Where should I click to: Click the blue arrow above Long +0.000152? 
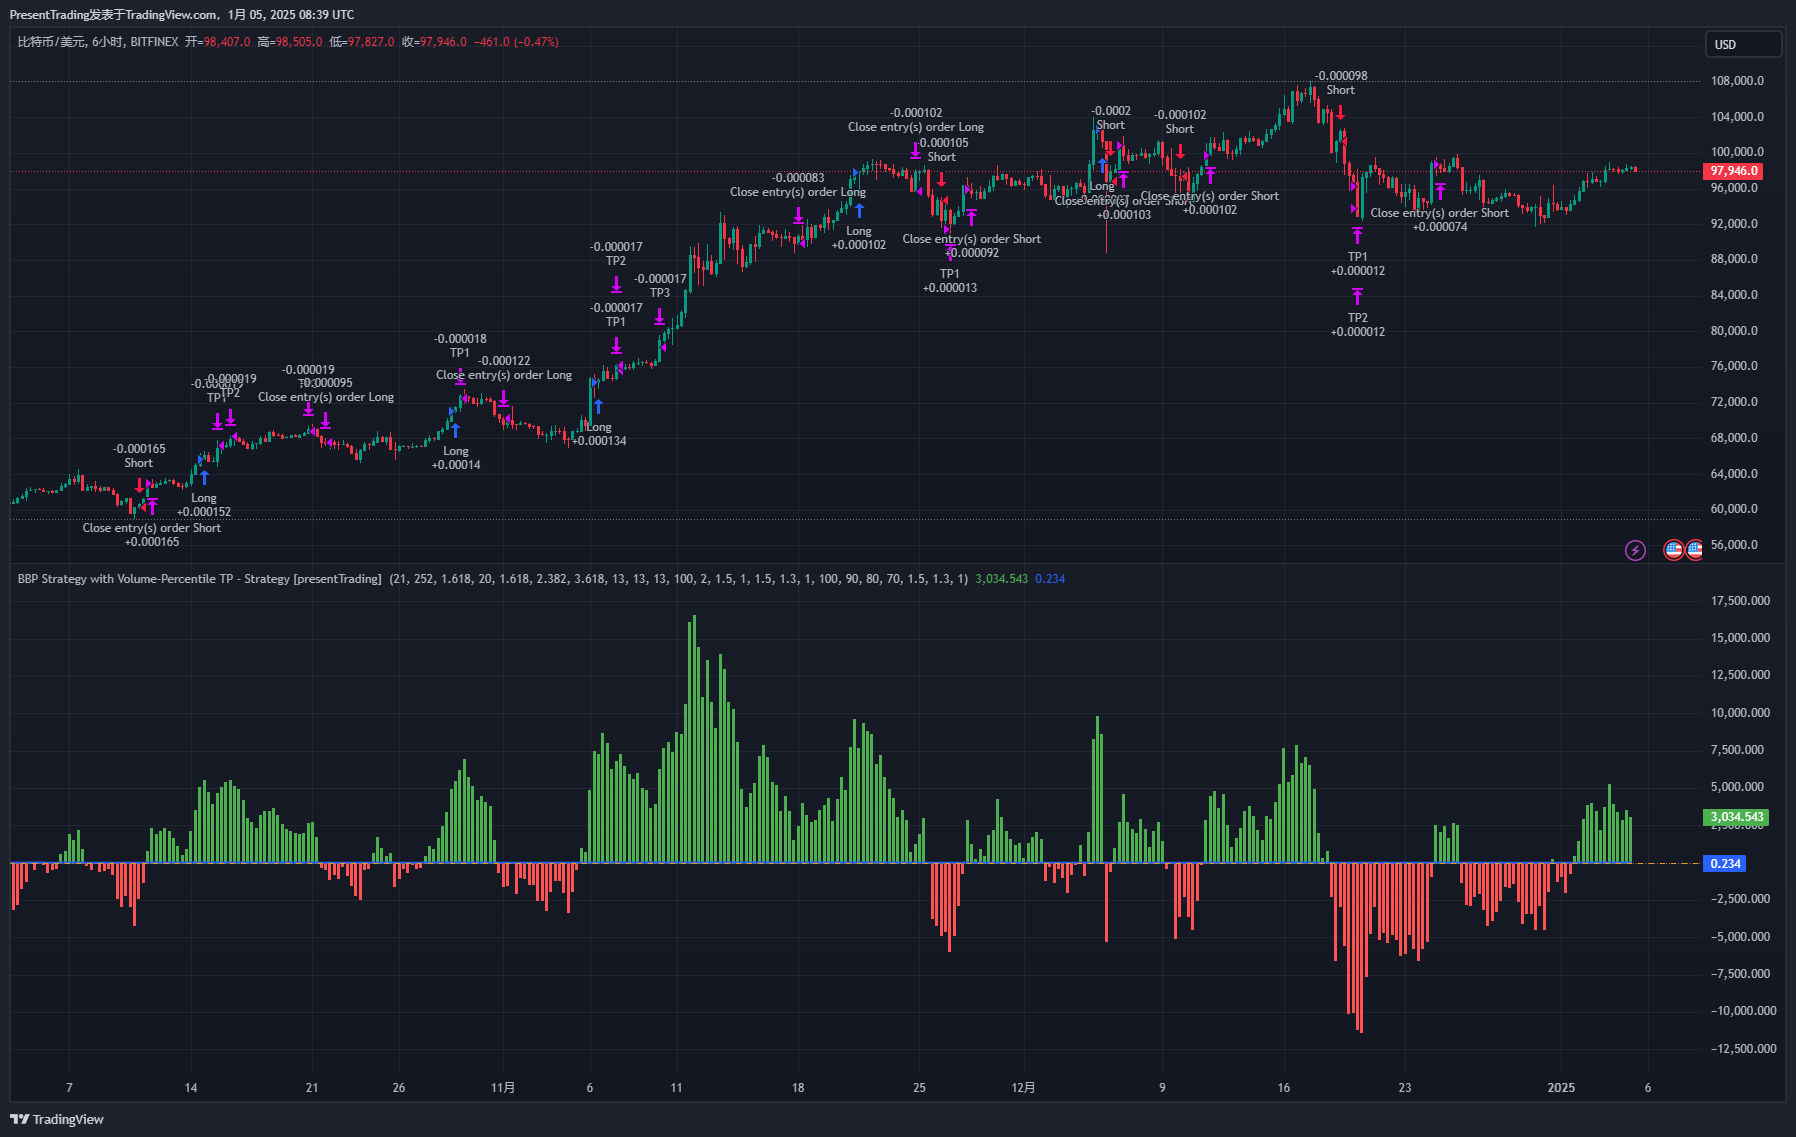click(x=204, y=477)
